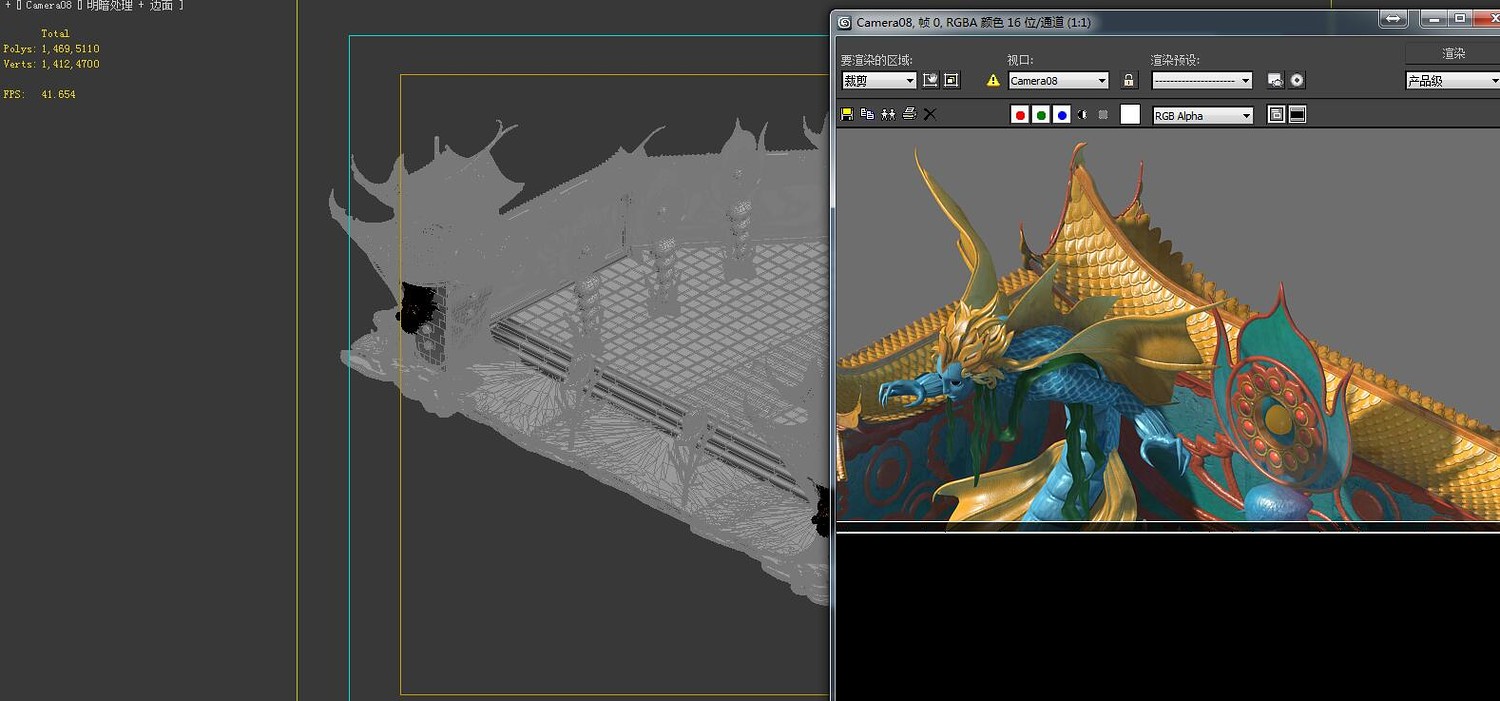This screenshot has height=701, width=1500.
Task: Click the render window title bar icon
Action: (x=845, y=22)
